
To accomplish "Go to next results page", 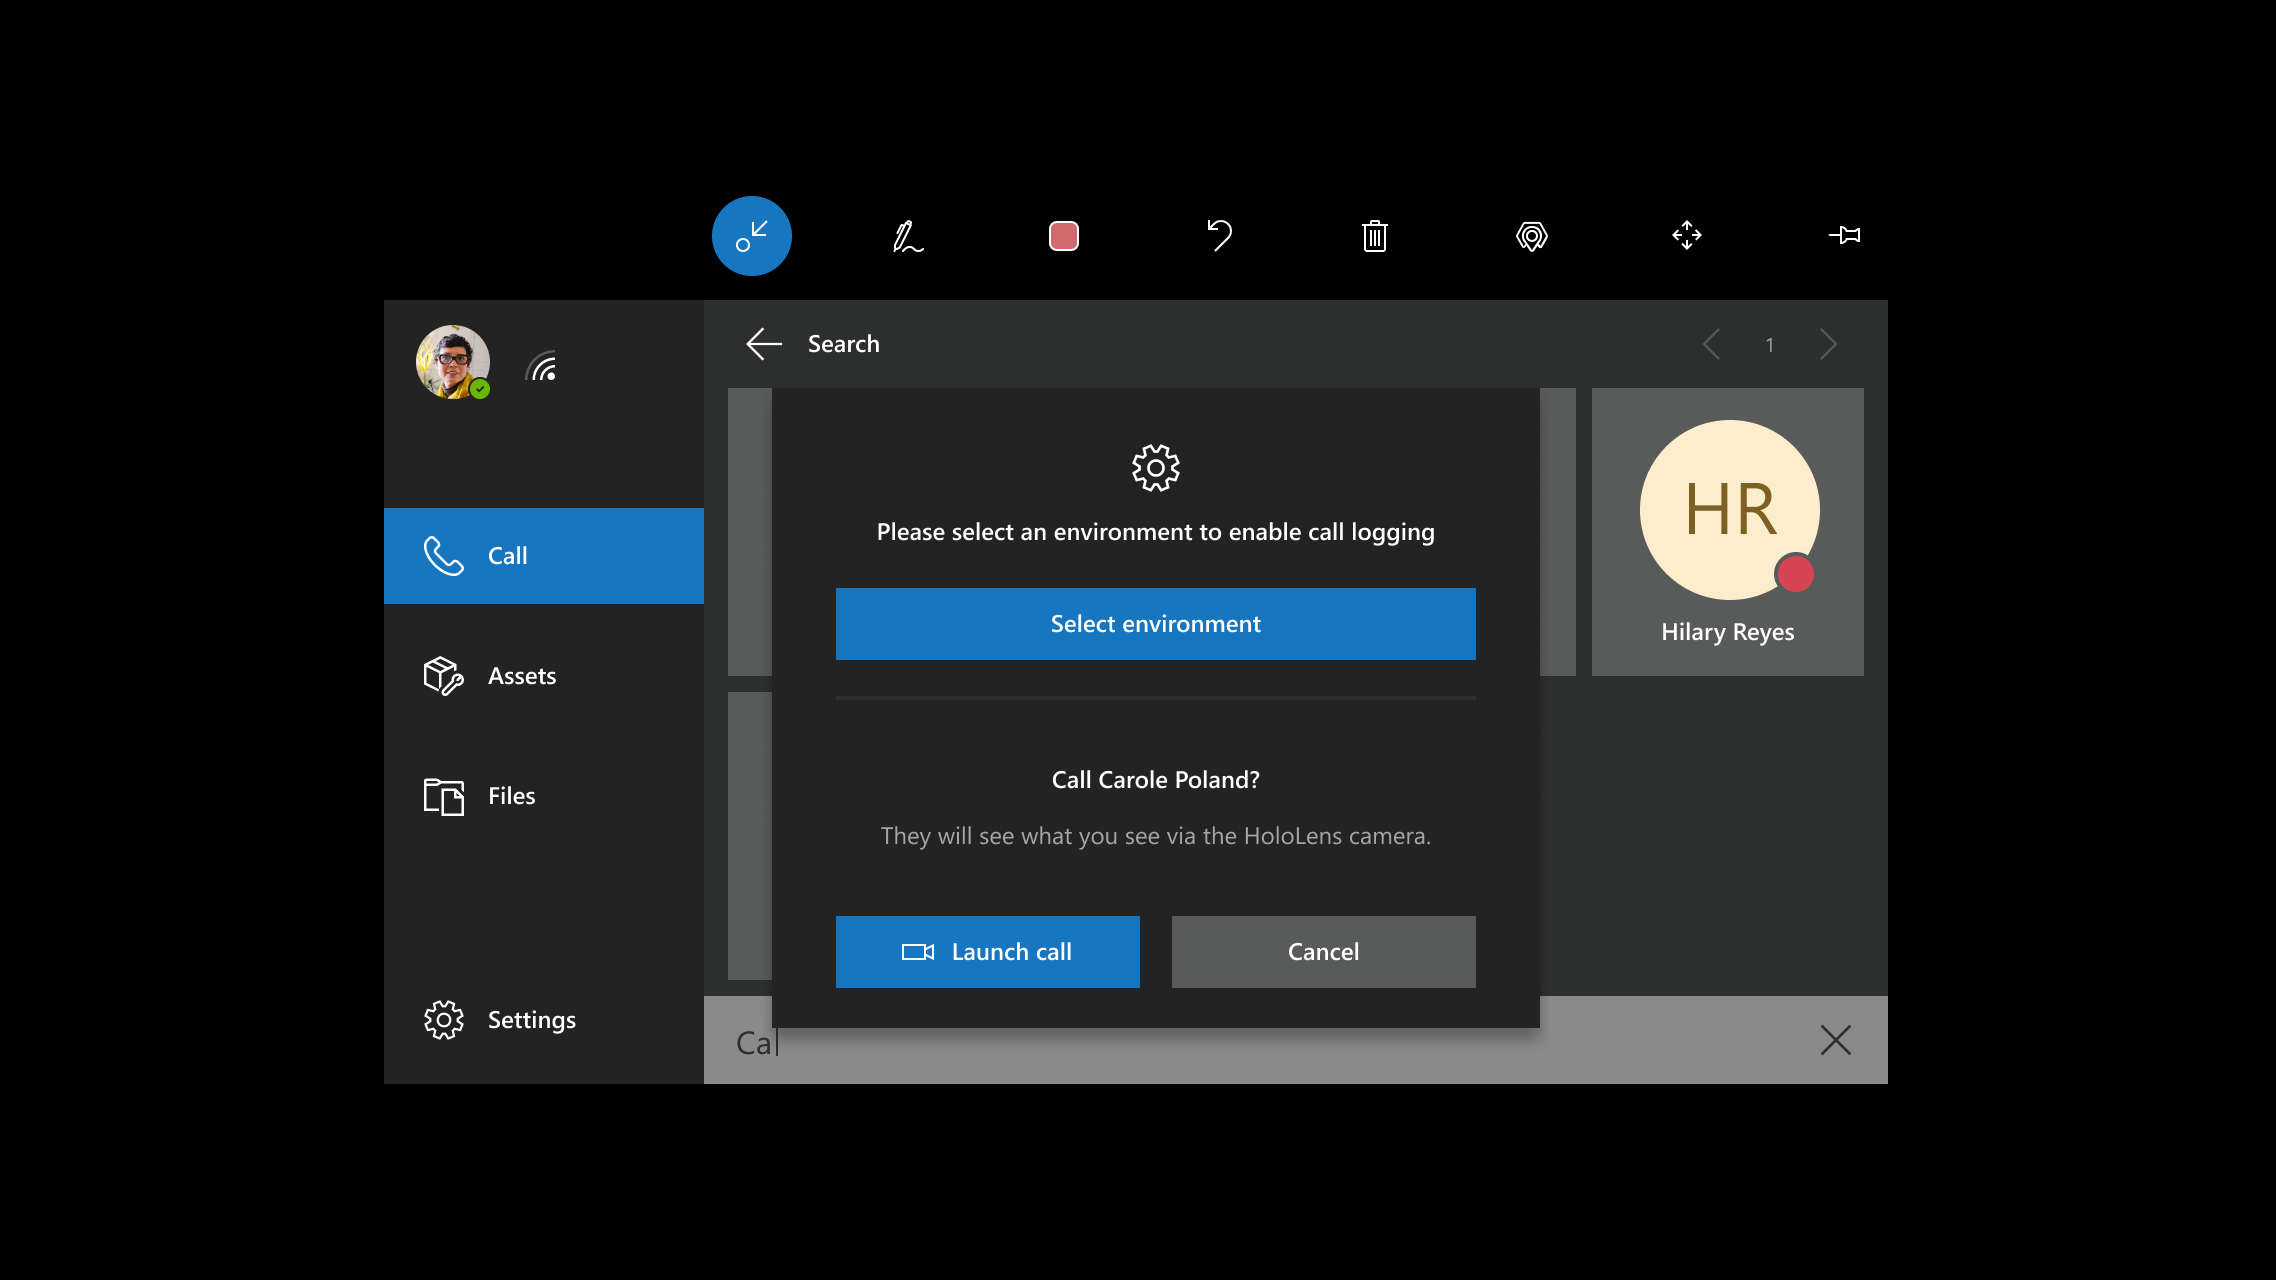I will (x=1828, y=344).
